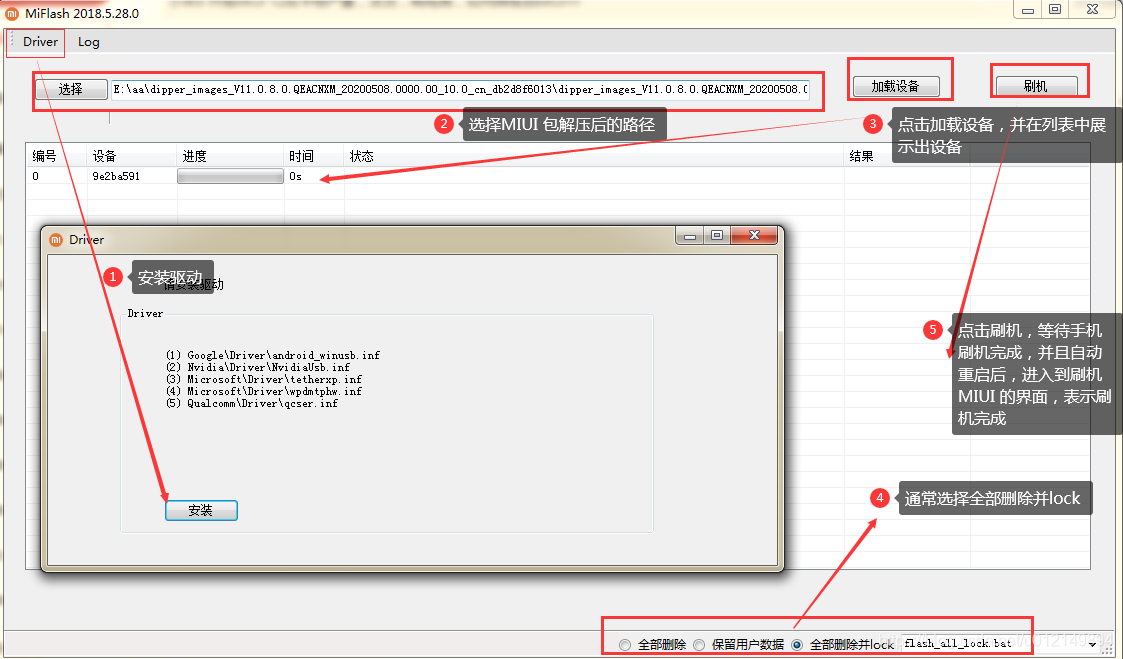Click the Qualcomm\Driver\qcser.inf entry
This screenshot has width=1123, height=659.
(251, 404)
